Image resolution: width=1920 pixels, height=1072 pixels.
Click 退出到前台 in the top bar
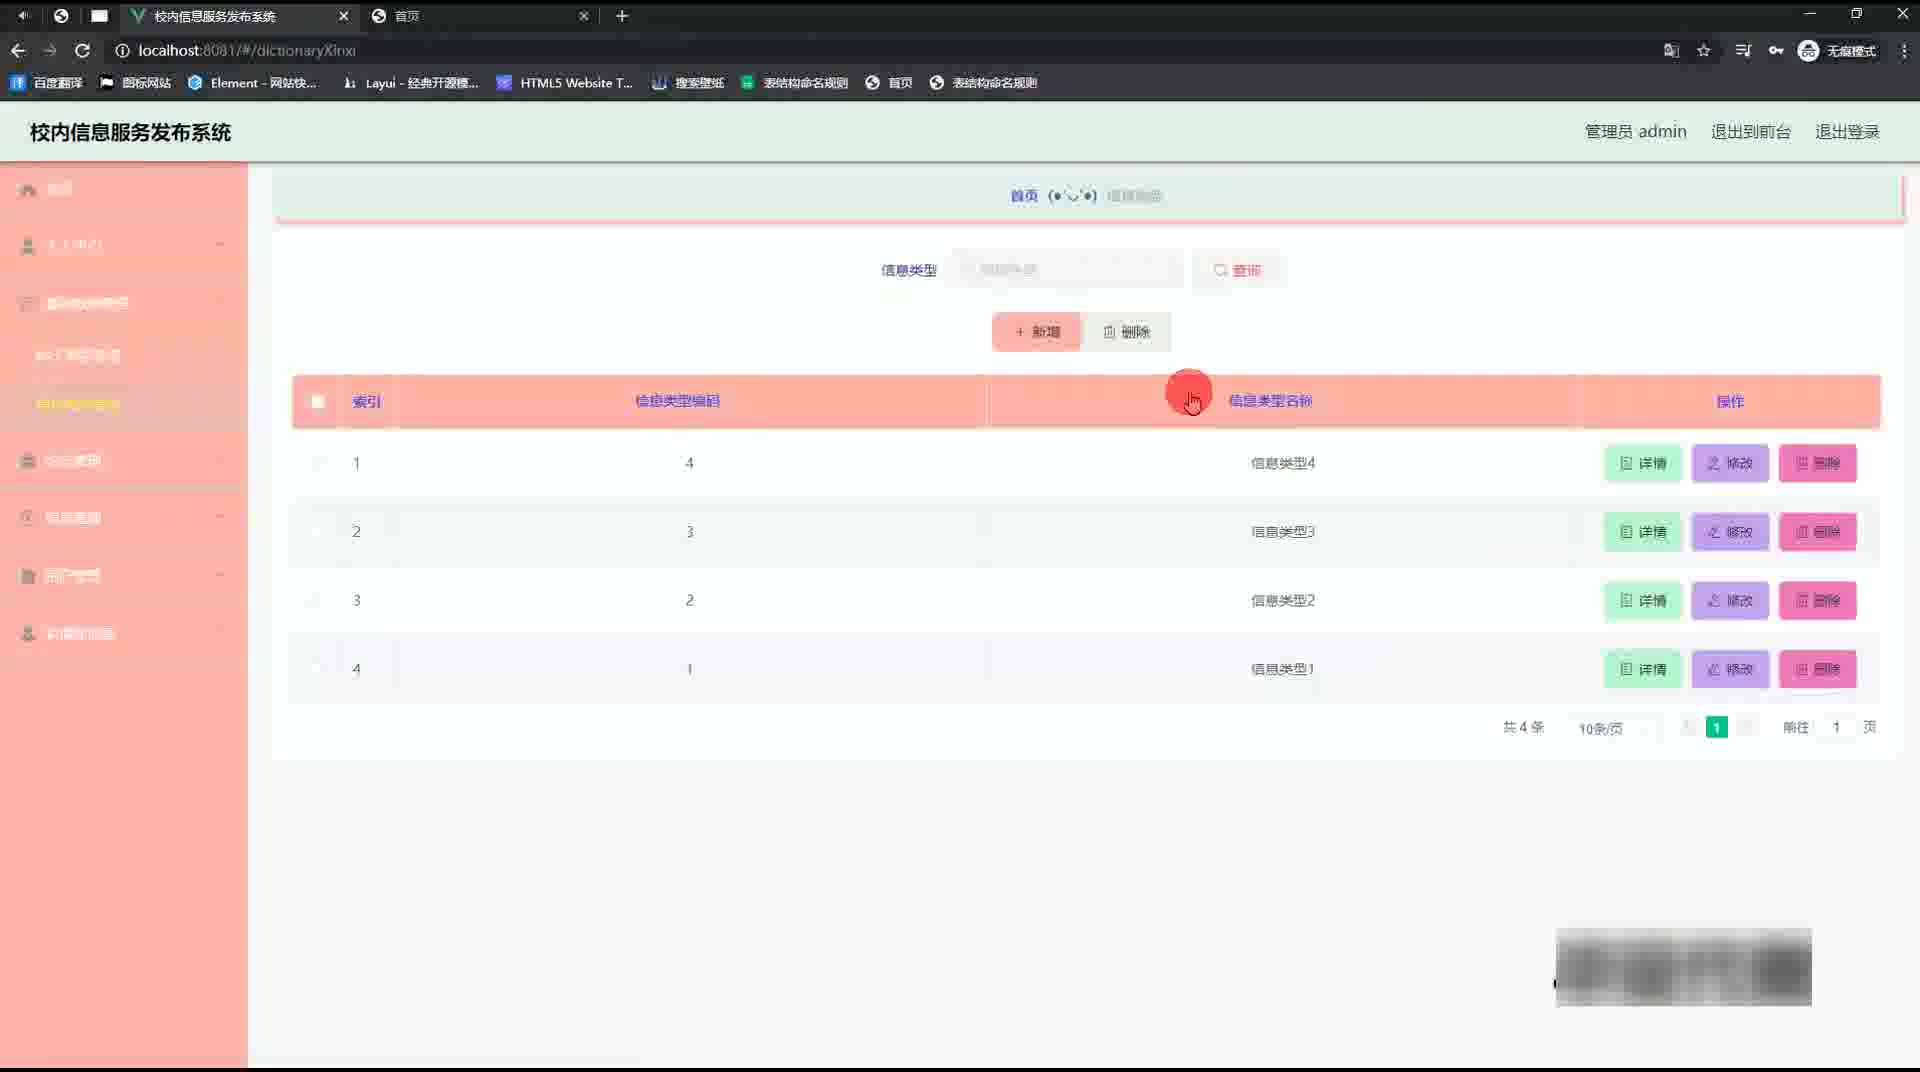tap(1750, 132)
